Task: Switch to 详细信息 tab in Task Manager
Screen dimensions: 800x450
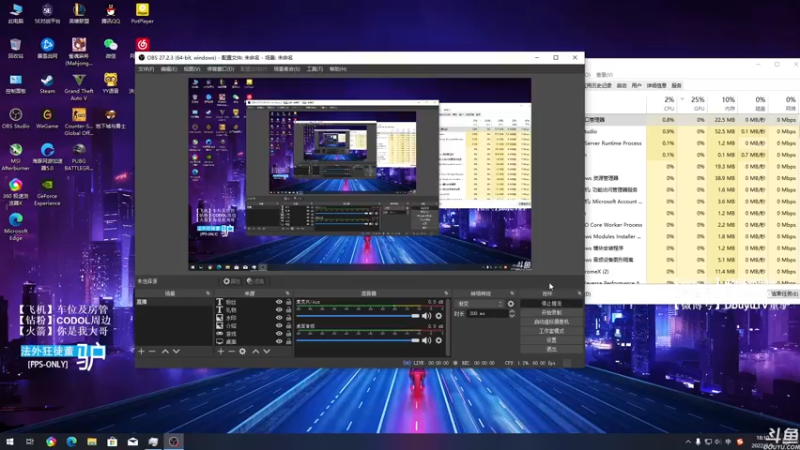Action: coord(657,86)
